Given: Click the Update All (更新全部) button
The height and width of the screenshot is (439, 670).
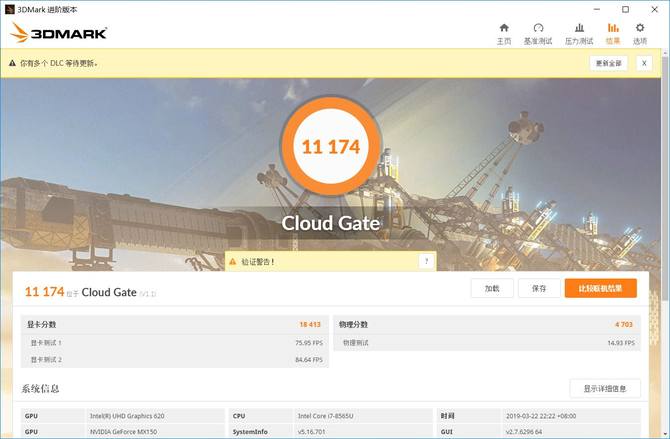Looking at the screenshot, I should 608,63.
